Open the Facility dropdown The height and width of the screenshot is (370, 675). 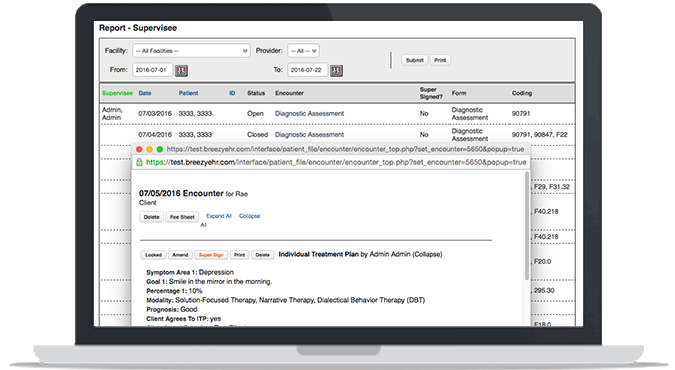tap(191, 51)
